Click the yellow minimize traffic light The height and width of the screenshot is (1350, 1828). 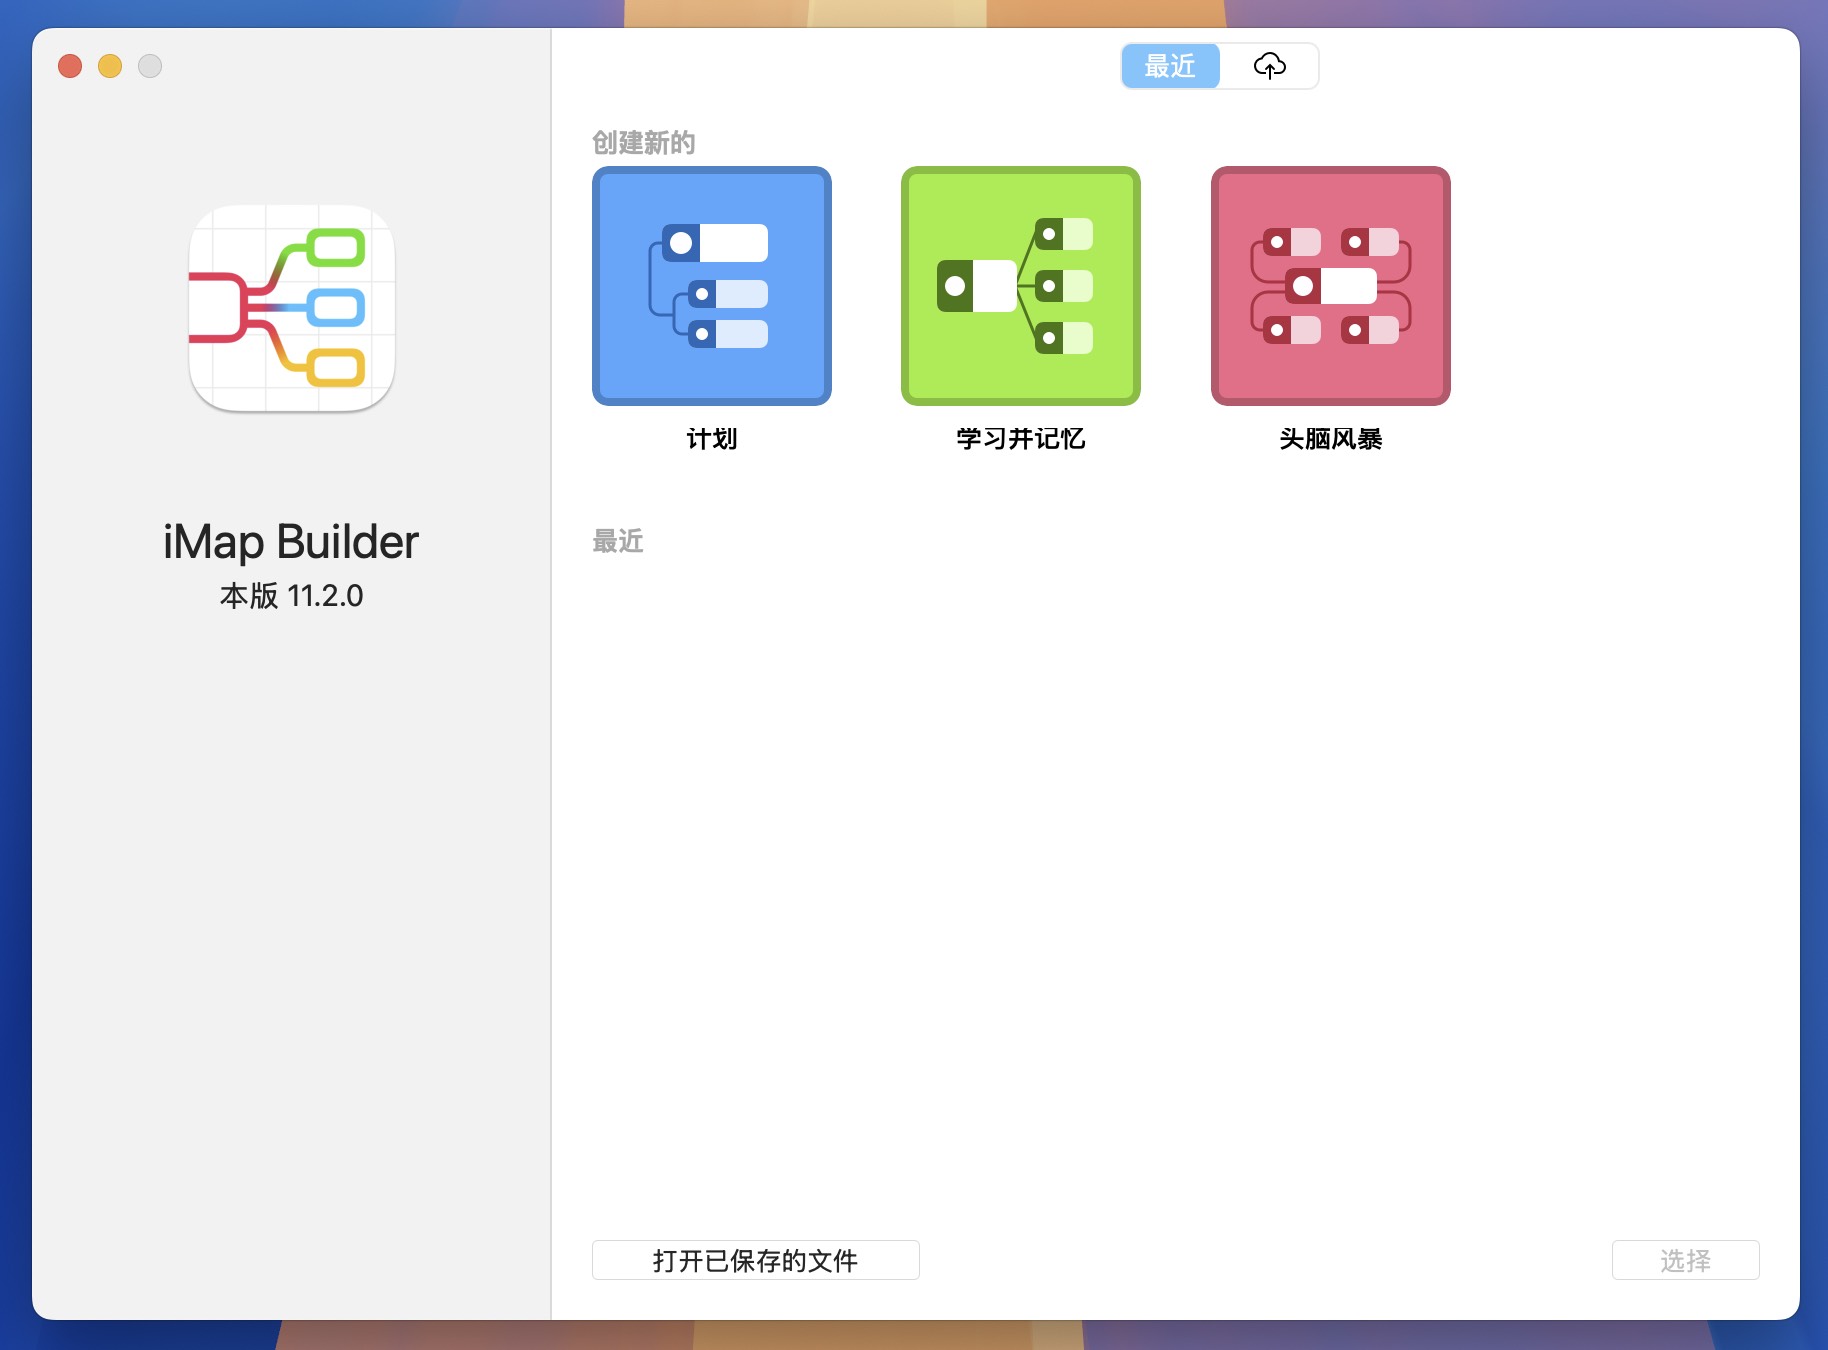pos(110,65)
